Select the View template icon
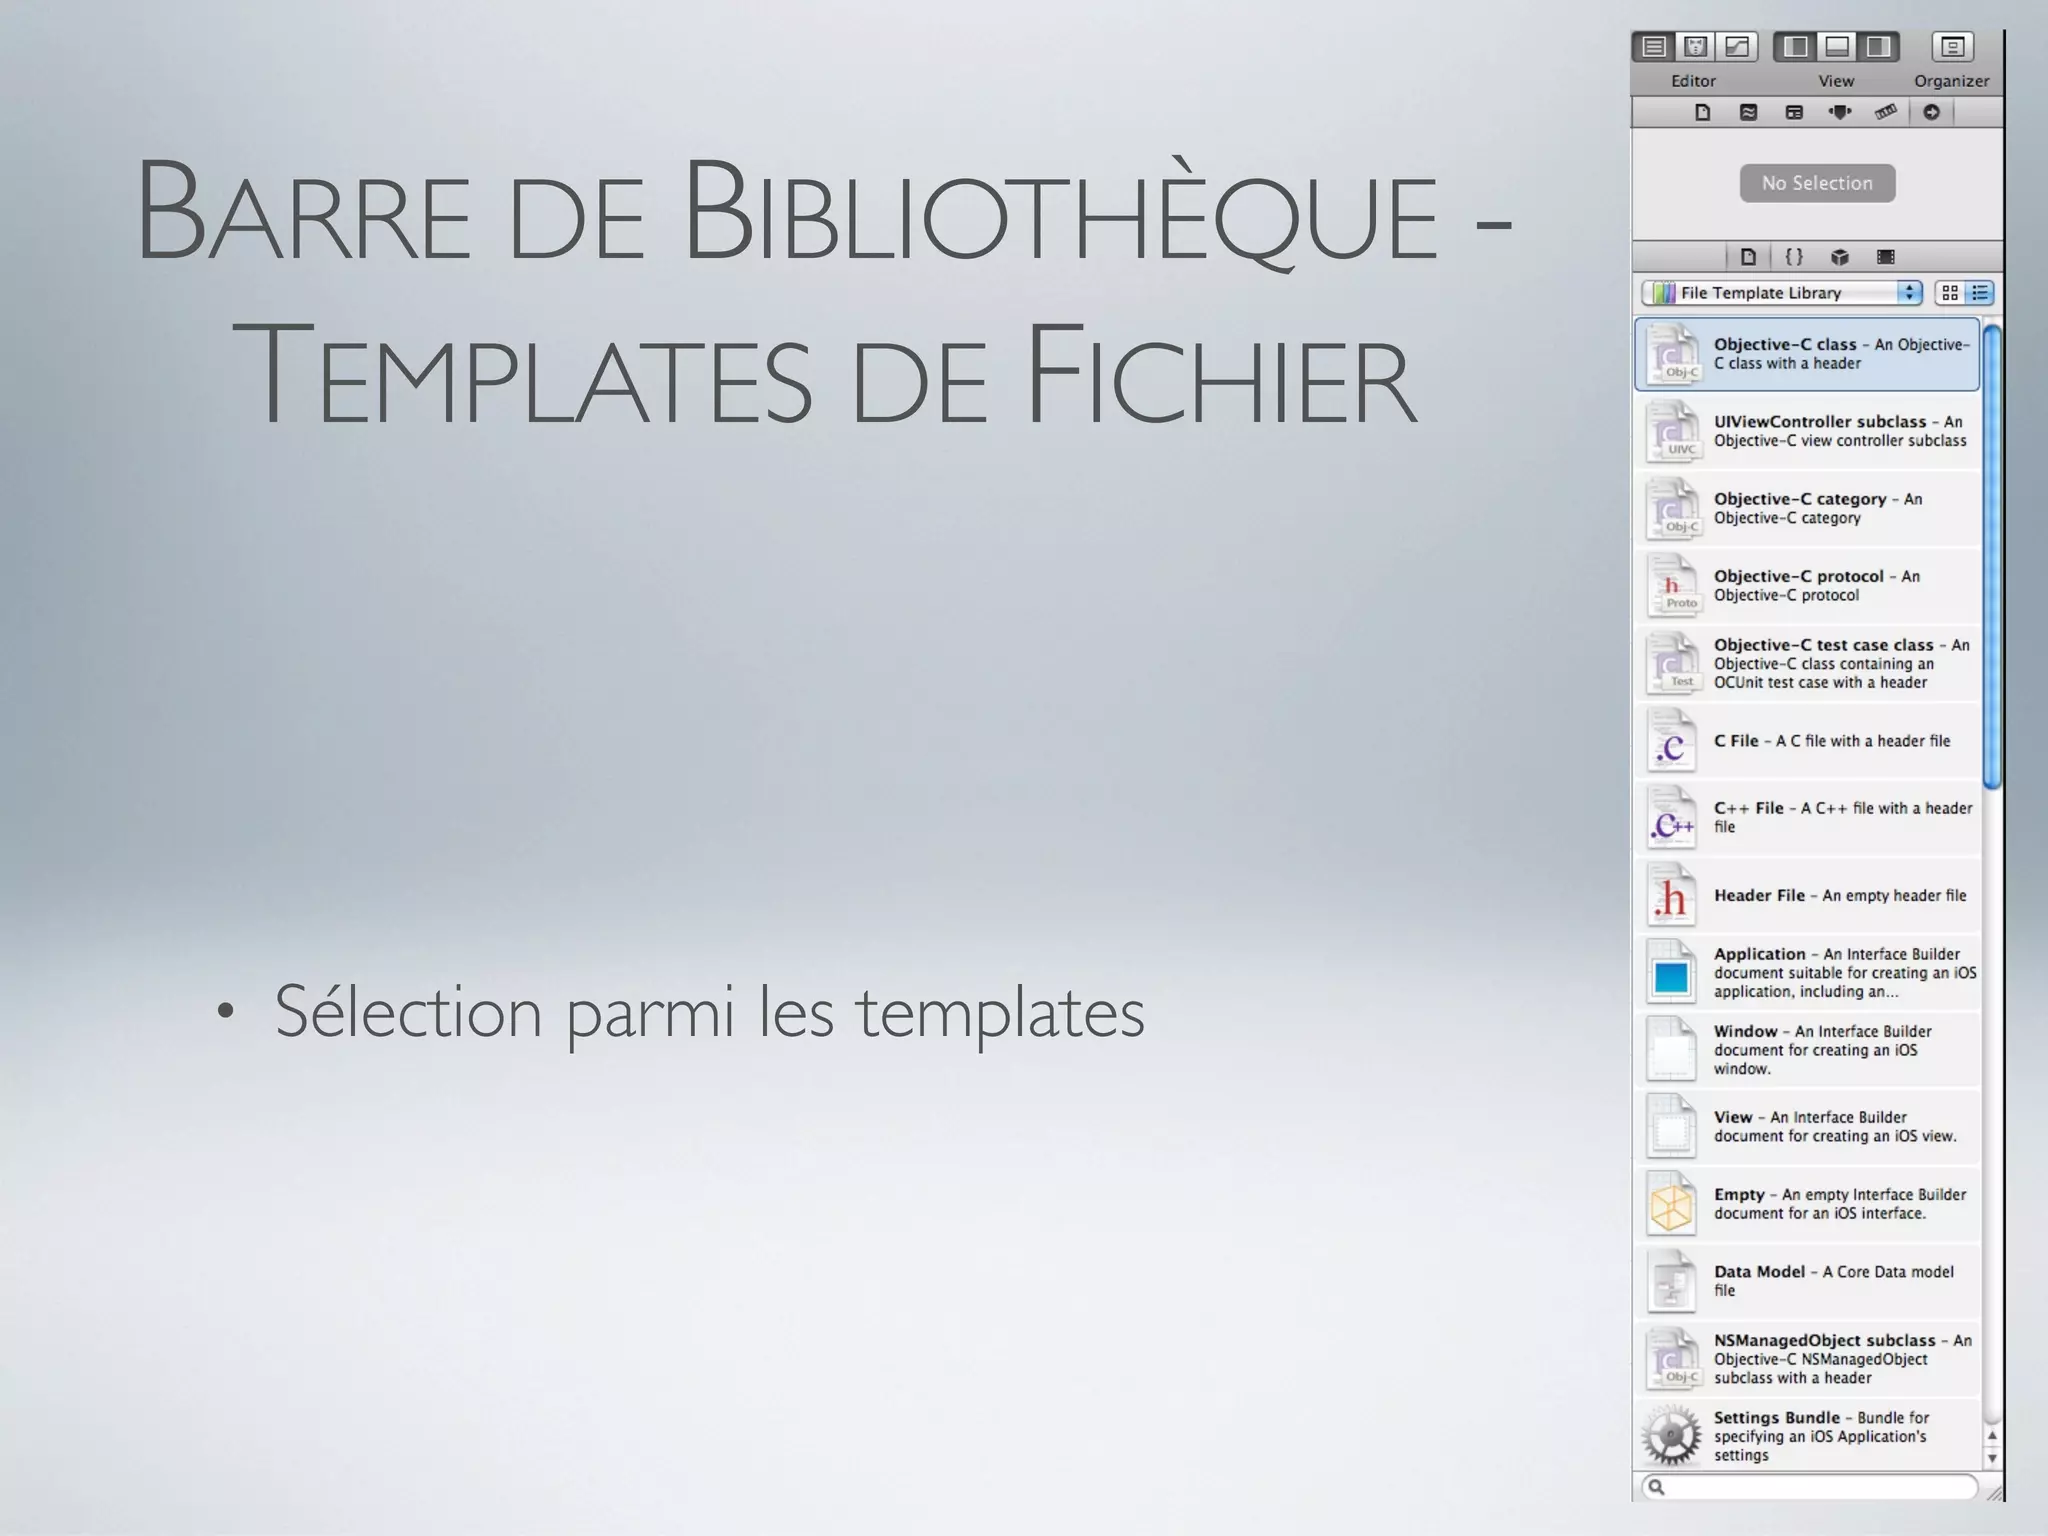Screen dimensions: 2048x1536 1671,1126
